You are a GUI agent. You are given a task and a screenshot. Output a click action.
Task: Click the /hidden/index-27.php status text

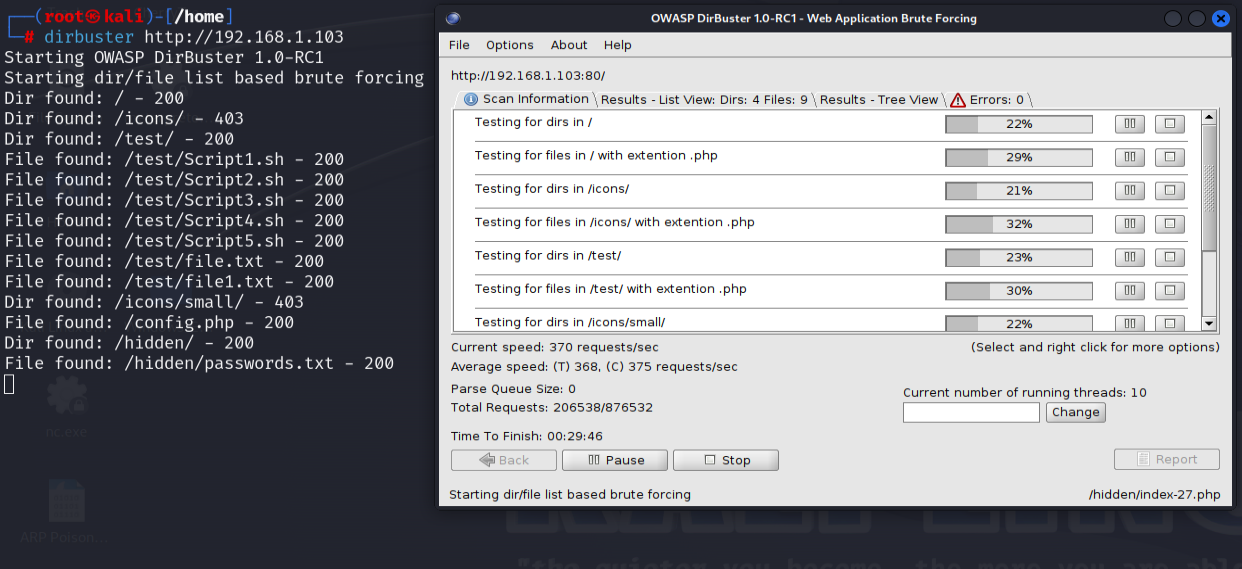click(x=1154, y=494)
